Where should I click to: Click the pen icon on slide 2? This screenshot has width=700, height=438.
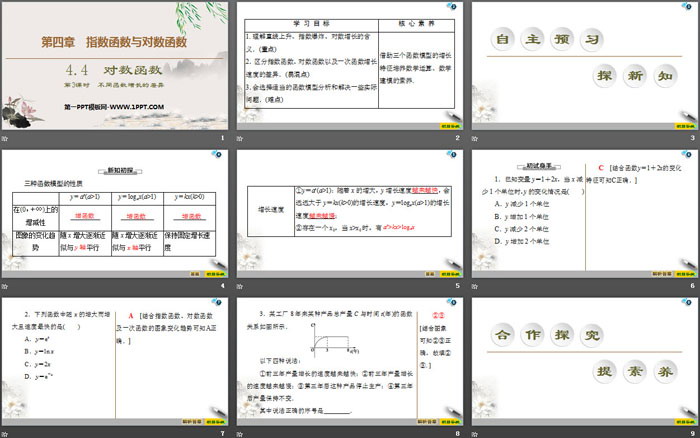[x=452, y=116]
